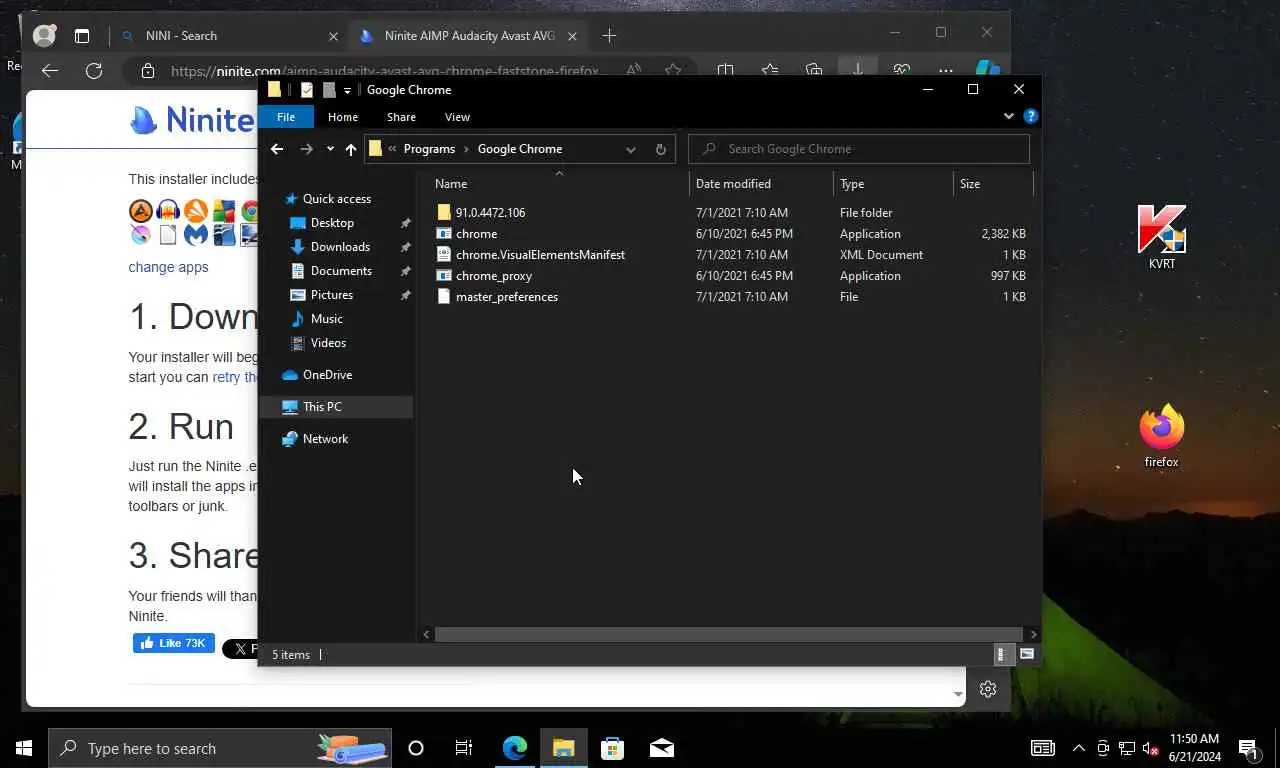Viewport: 1280px width, 768px height.
Task: Click the change apps link on Ninite
Action: [168, 267]
